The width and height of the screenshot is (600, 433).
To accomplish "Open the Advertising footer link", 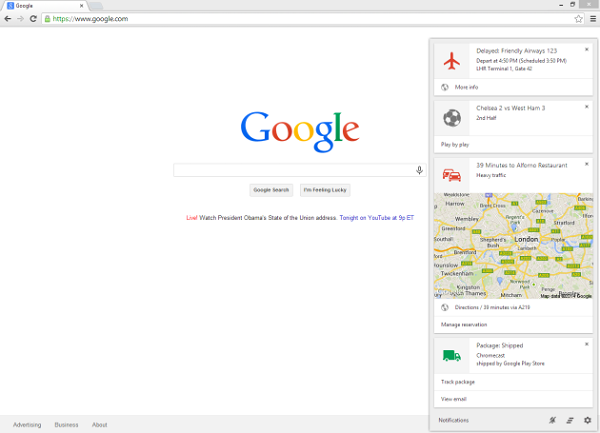I will click(x=27, y=425).
